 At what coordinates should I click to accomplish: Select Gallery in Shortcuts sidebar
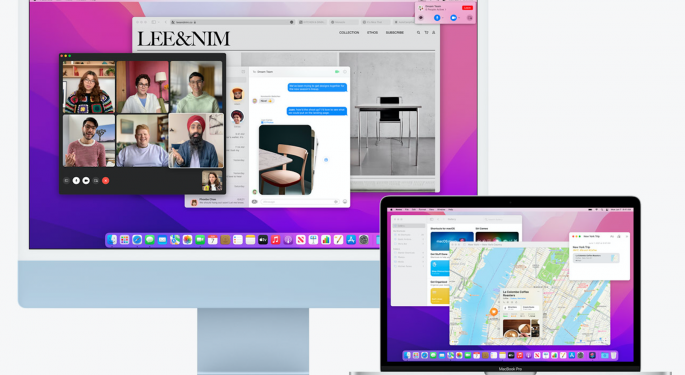coord(408,226)
